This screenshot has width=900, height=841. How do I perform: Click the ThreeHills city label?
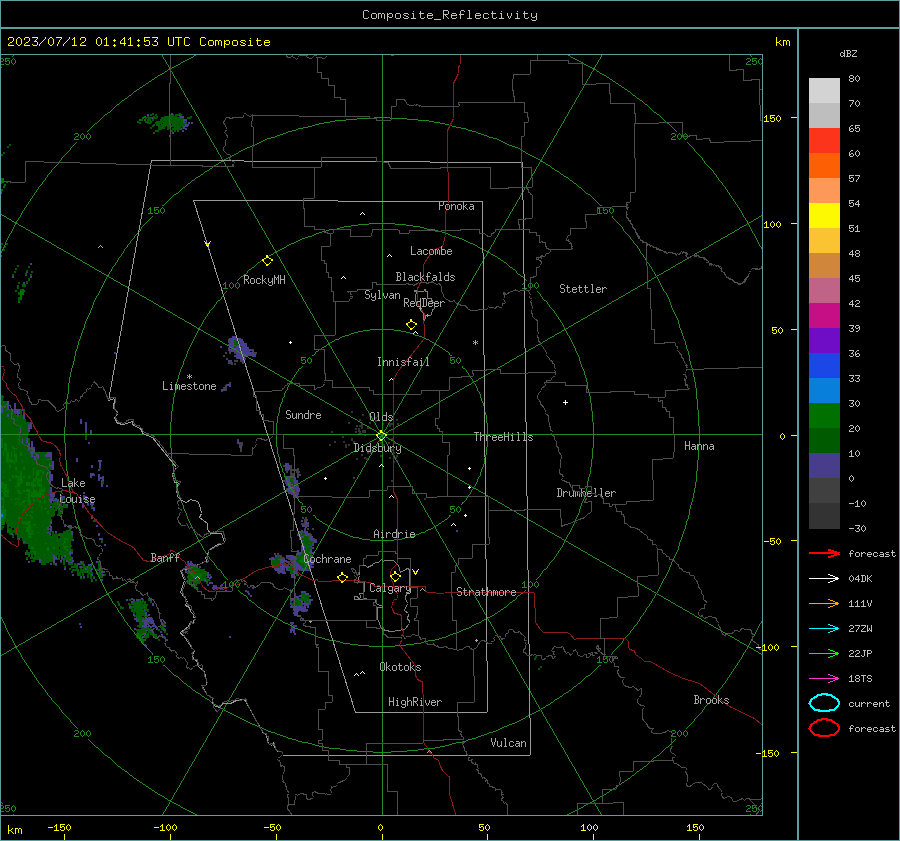click(x=503, y=437)
